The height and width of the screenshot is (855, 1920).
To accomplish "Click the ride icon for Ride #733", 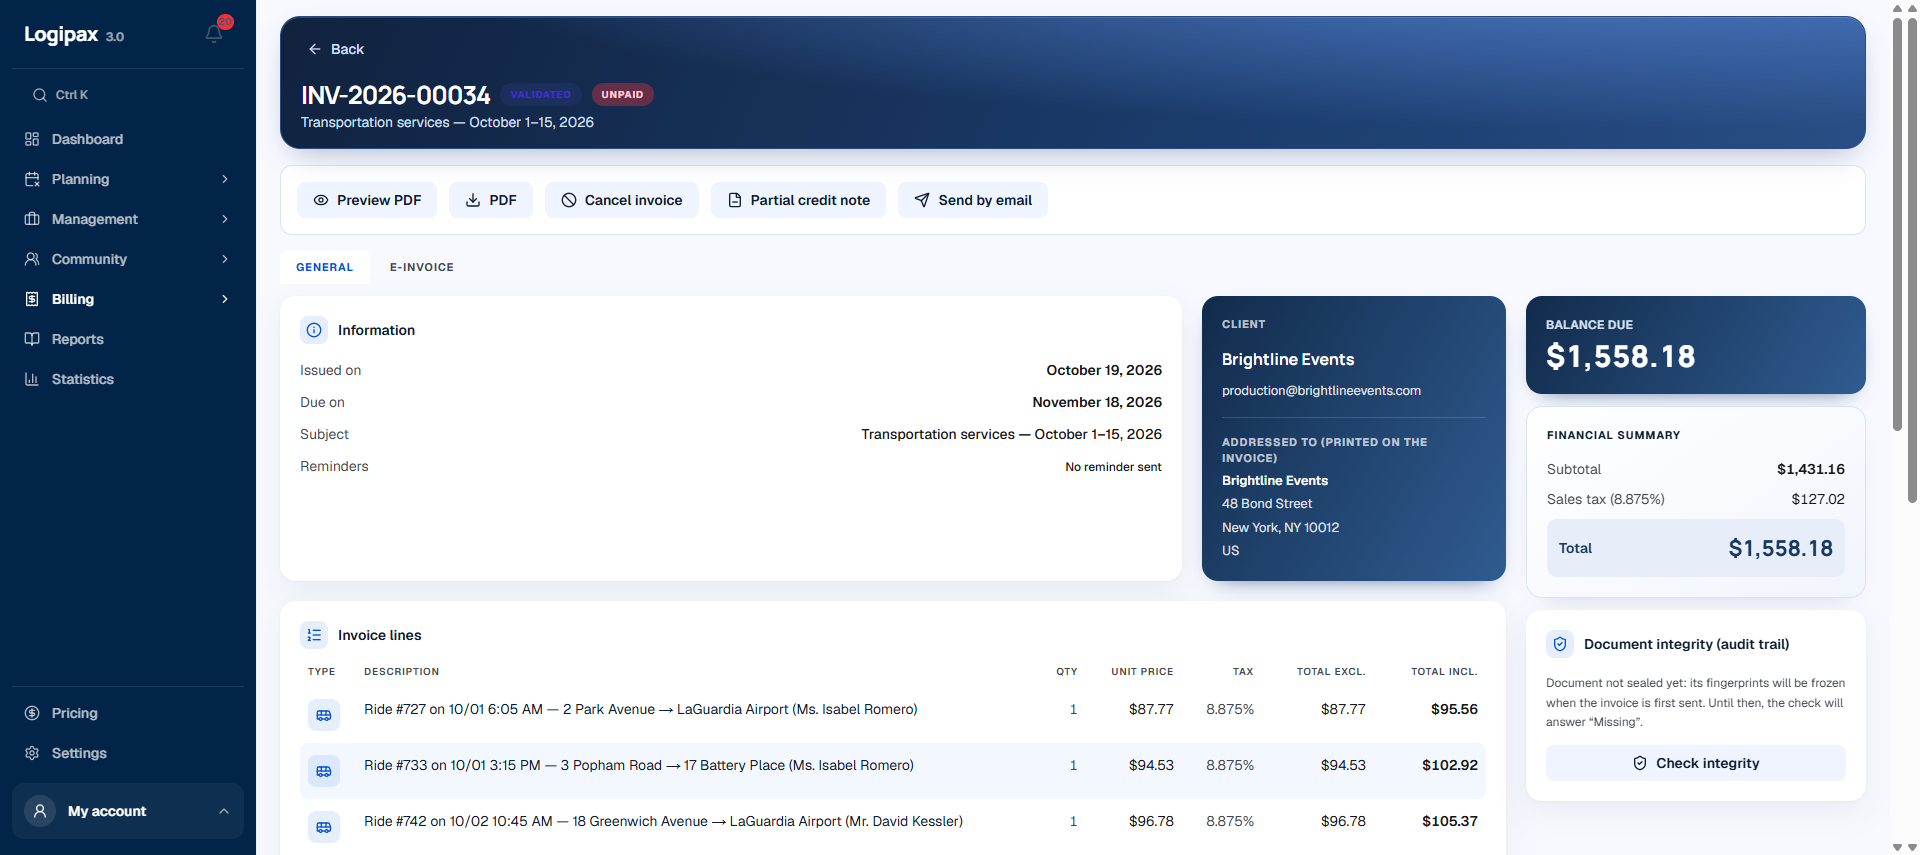I will (x=324, y=771).
